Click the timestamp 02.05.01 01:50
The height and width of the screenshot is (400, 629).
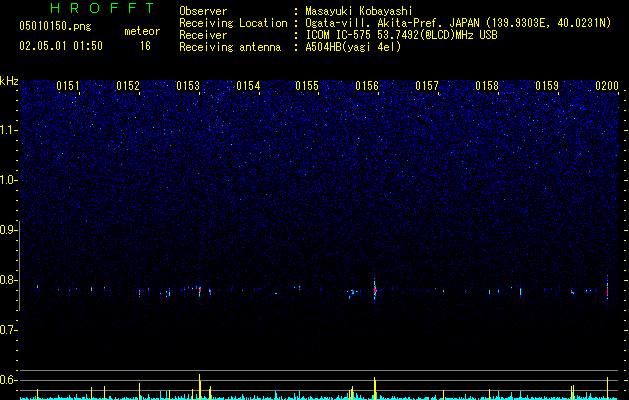coord(61,46)
